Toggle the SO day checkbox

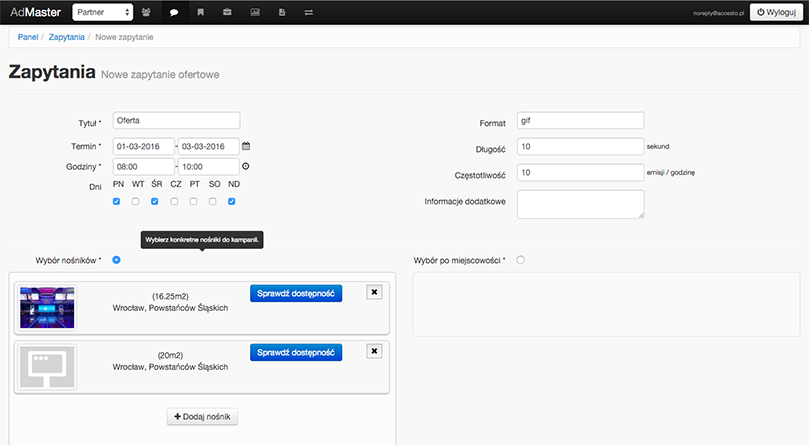tap(213, 201)
